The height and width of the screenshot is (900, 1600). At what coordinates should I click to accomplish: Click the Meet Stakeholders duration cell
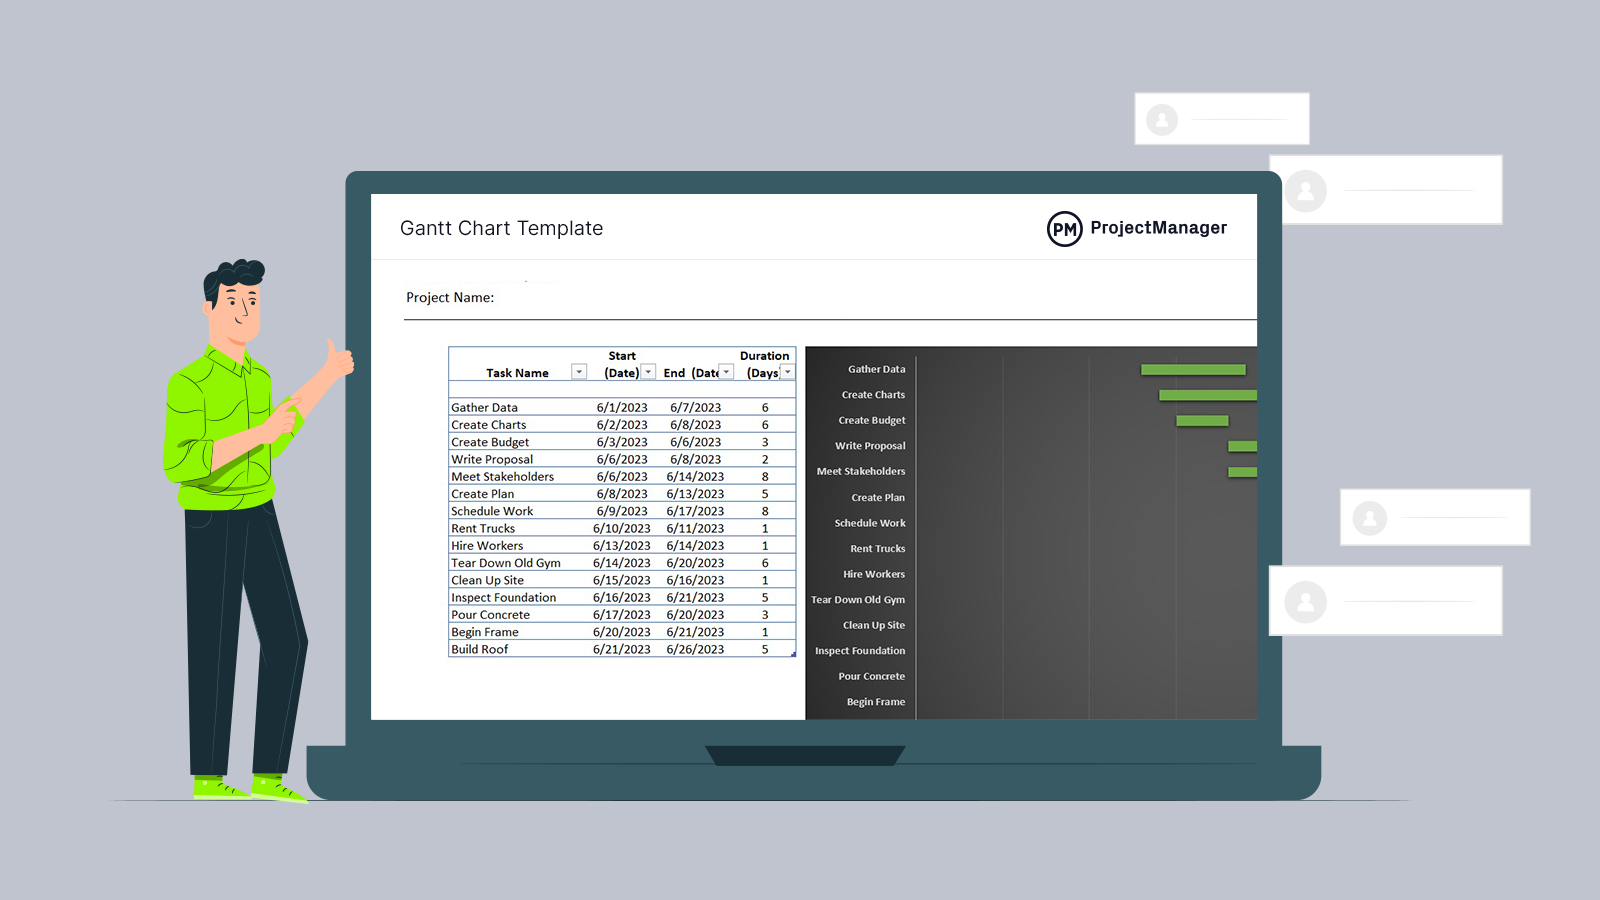tap(765, 477)
